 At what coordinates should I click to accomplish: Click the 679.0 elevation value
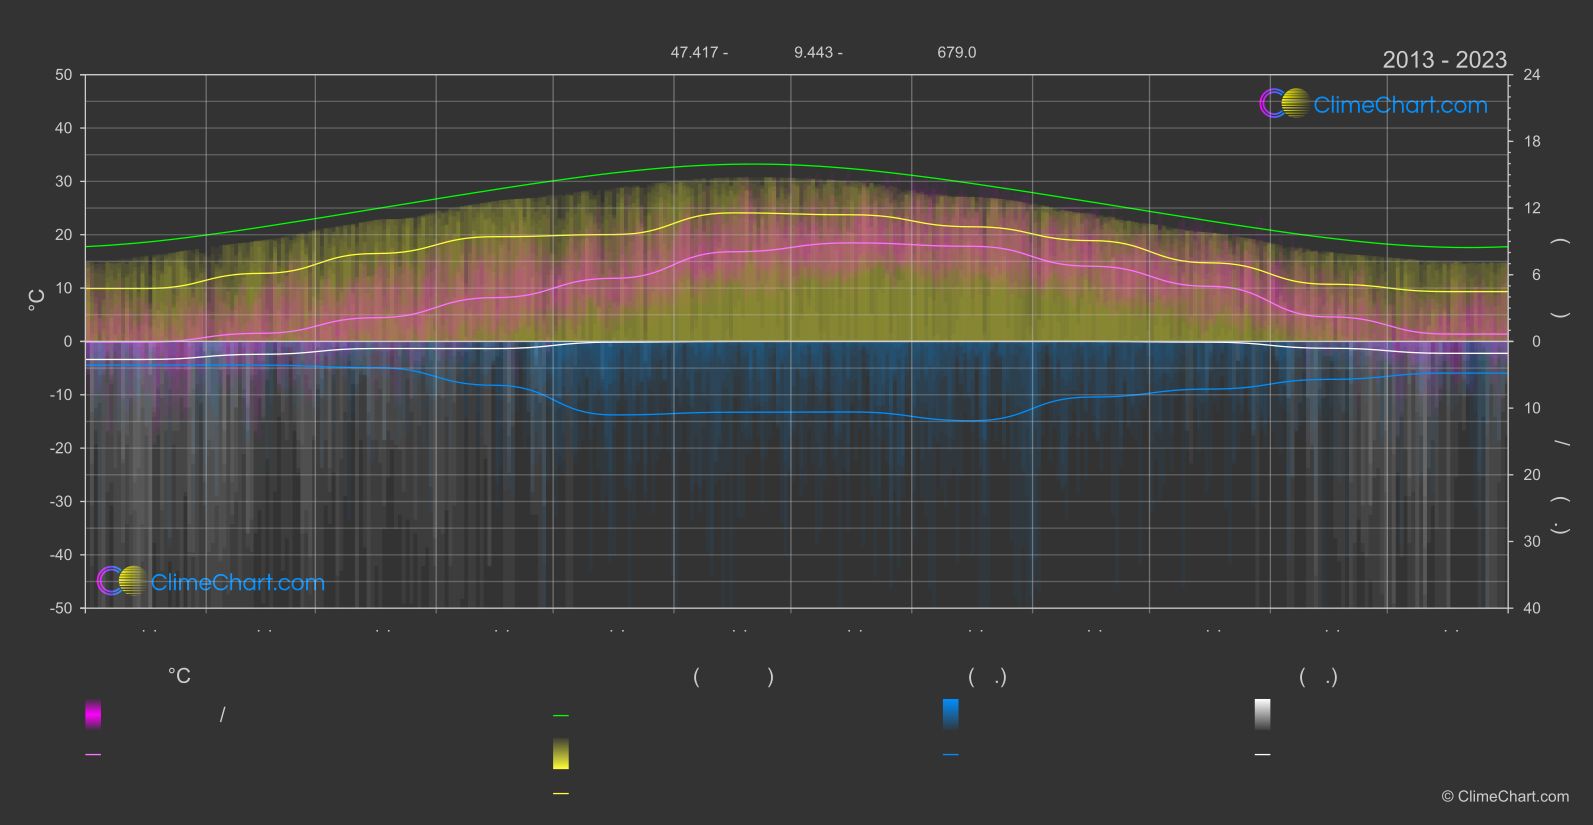[x=956, y=52]
